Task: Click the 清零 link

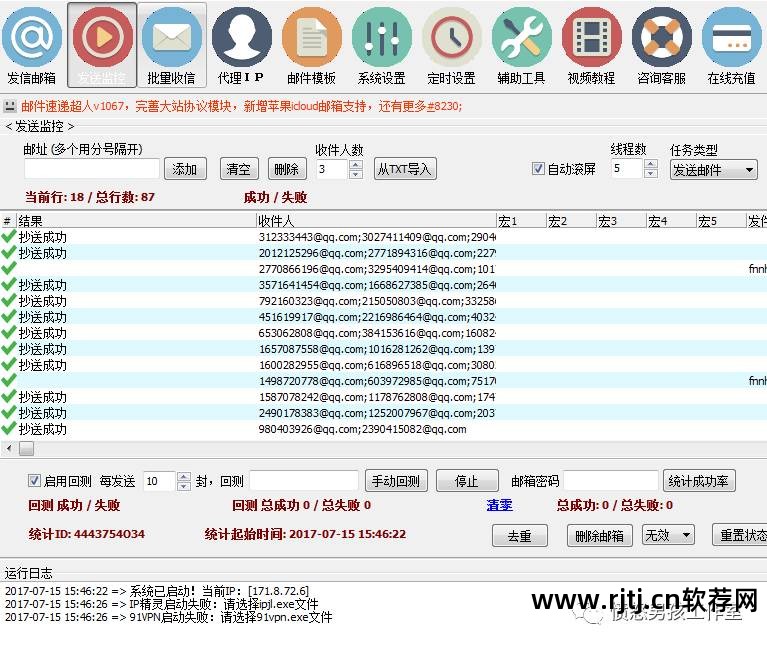Action: 499,505
